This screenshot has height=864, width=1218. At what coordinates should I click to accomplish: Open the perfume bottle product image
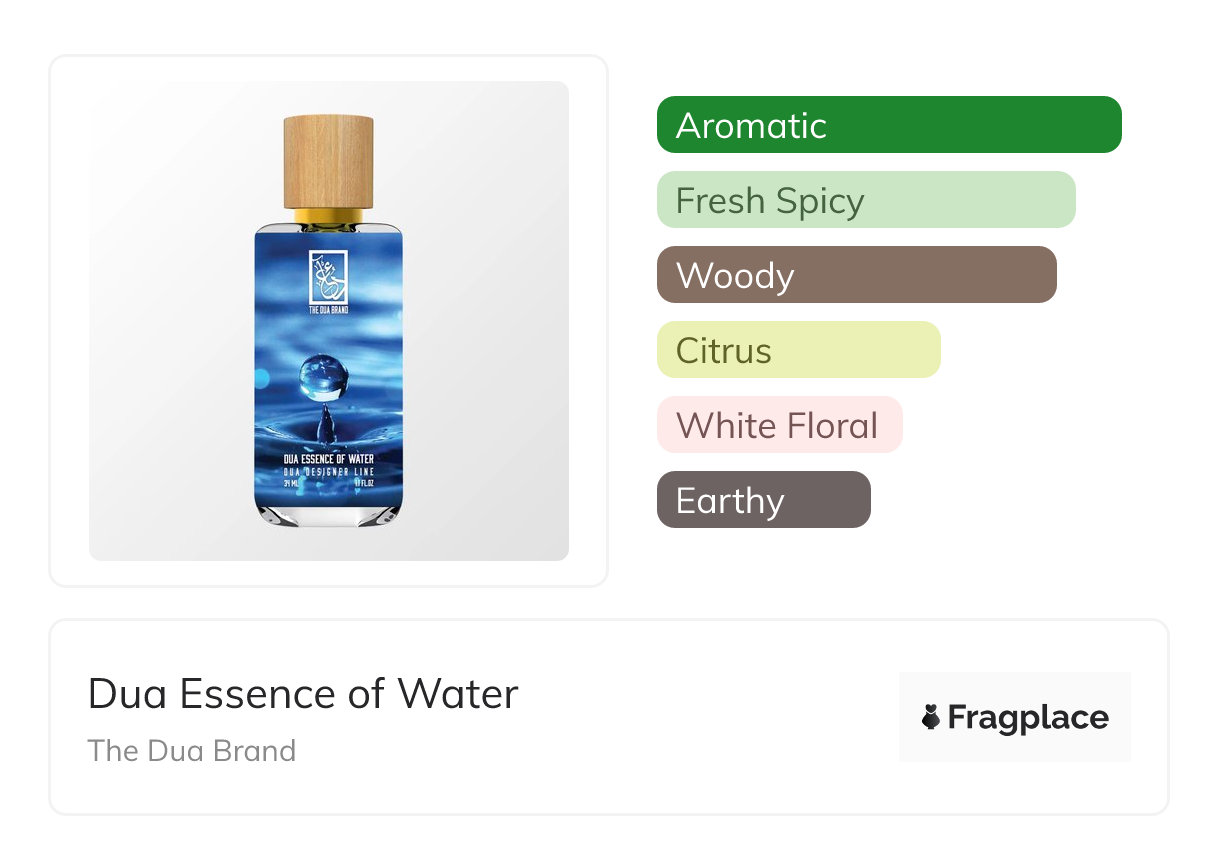coord(329,320)
